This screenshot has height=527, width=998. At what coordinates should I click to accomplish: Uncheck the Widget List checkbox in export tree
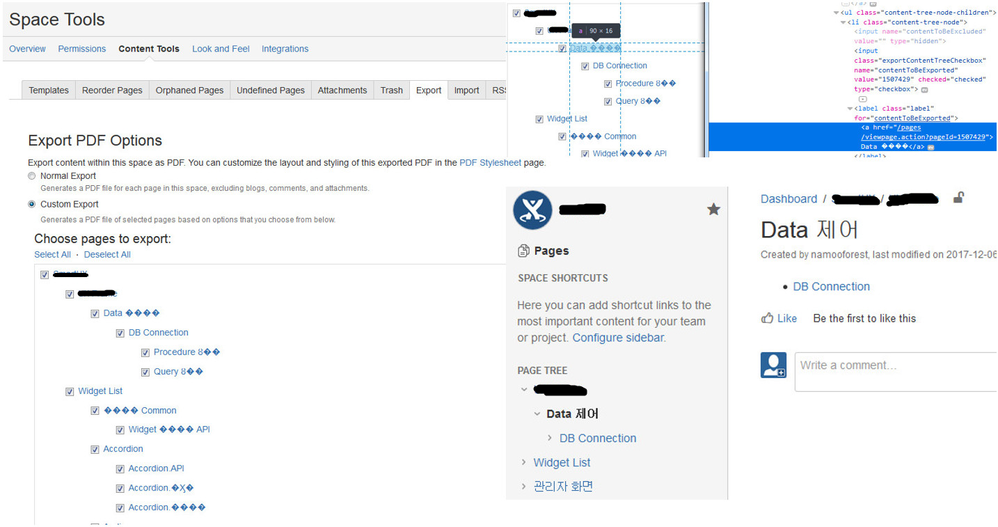click(x=69, y=392)
